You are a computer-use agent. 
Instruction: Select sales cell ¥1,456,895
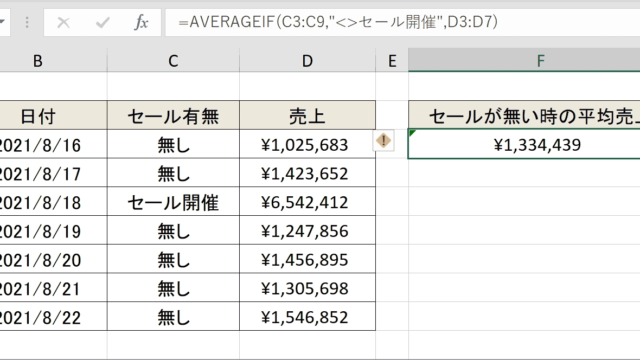click(x=307, y=259)
